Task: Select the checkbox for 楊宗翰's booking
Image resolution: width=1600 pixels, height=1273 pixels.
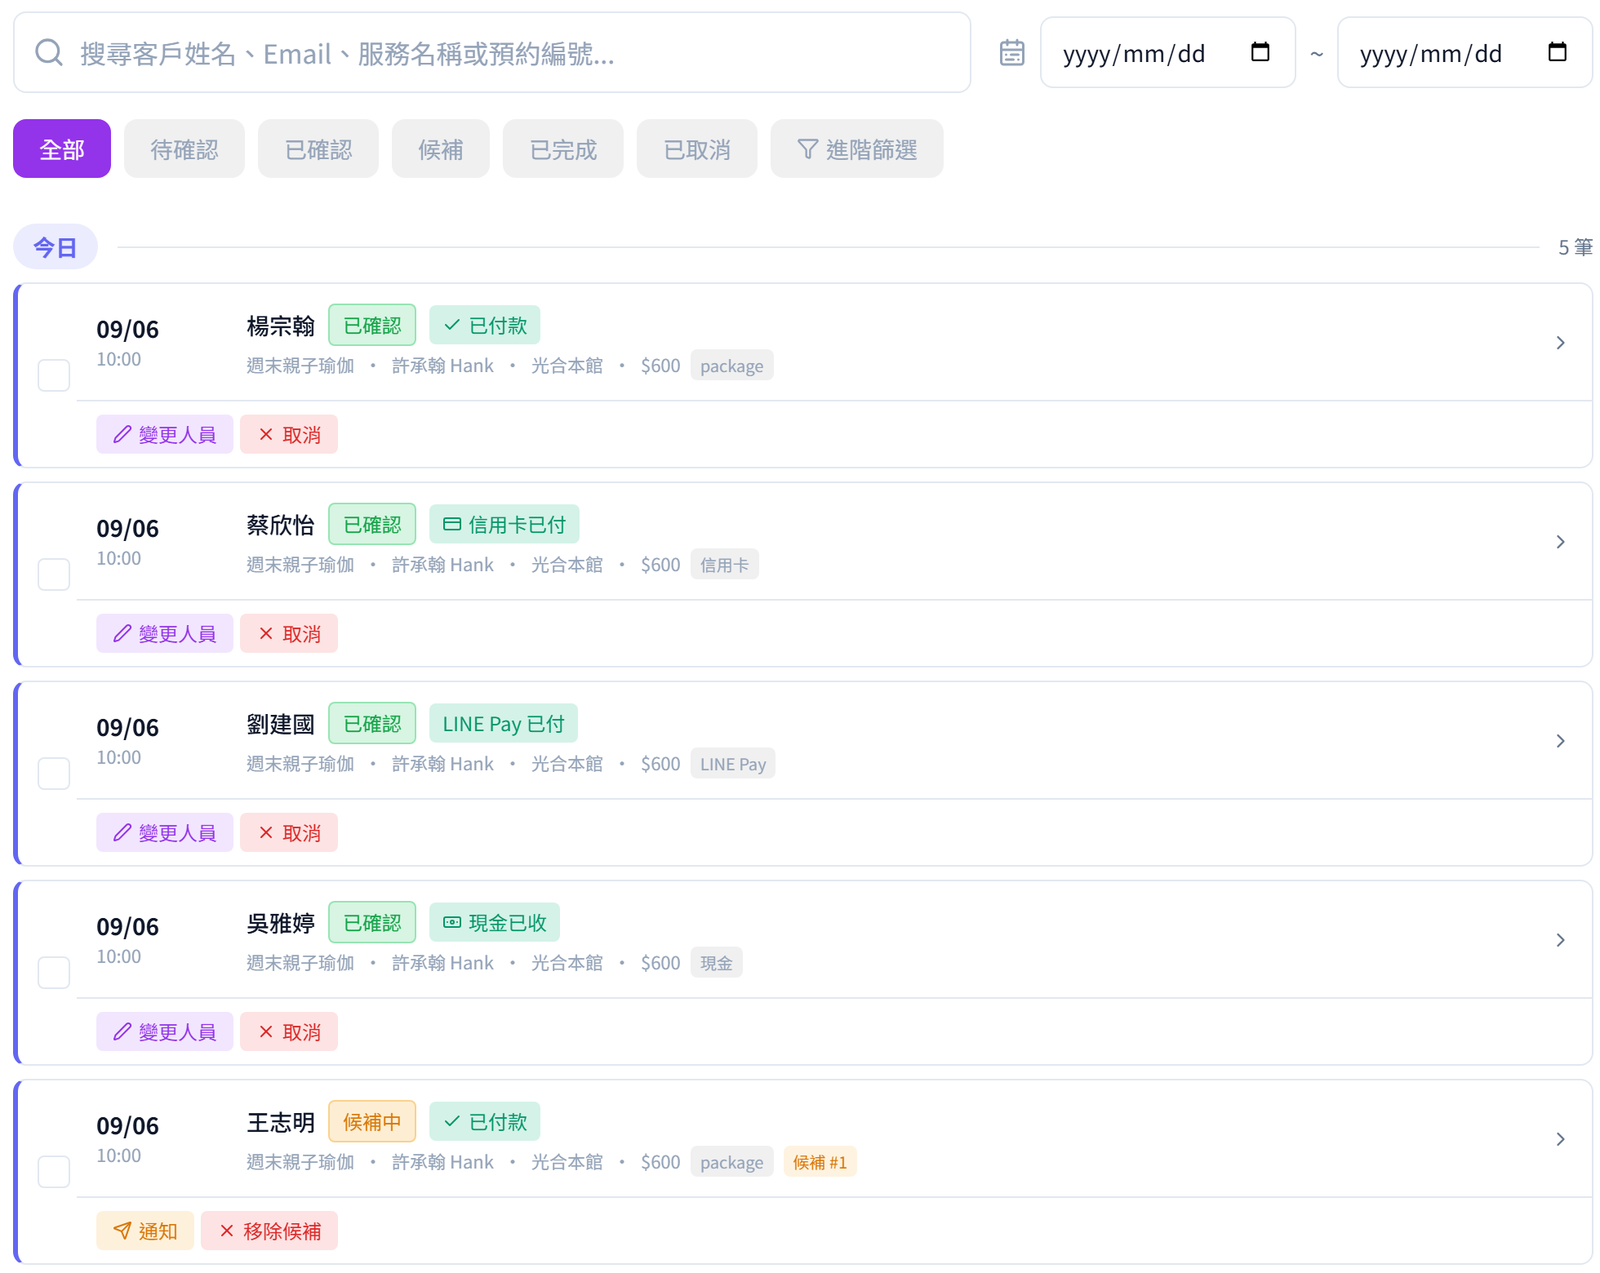Action: (x=54, y=375)
